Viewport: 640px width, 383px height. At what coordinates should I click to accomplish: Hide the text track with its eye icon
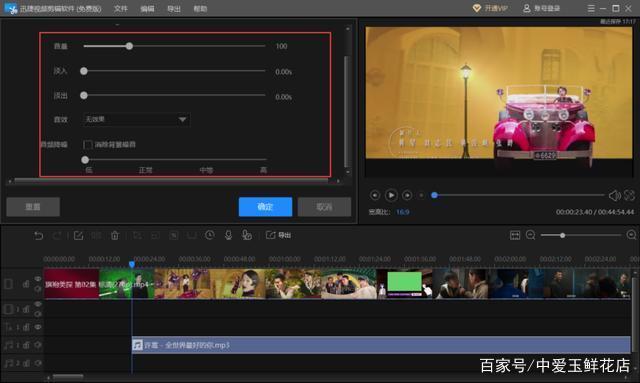click(38, 327)
